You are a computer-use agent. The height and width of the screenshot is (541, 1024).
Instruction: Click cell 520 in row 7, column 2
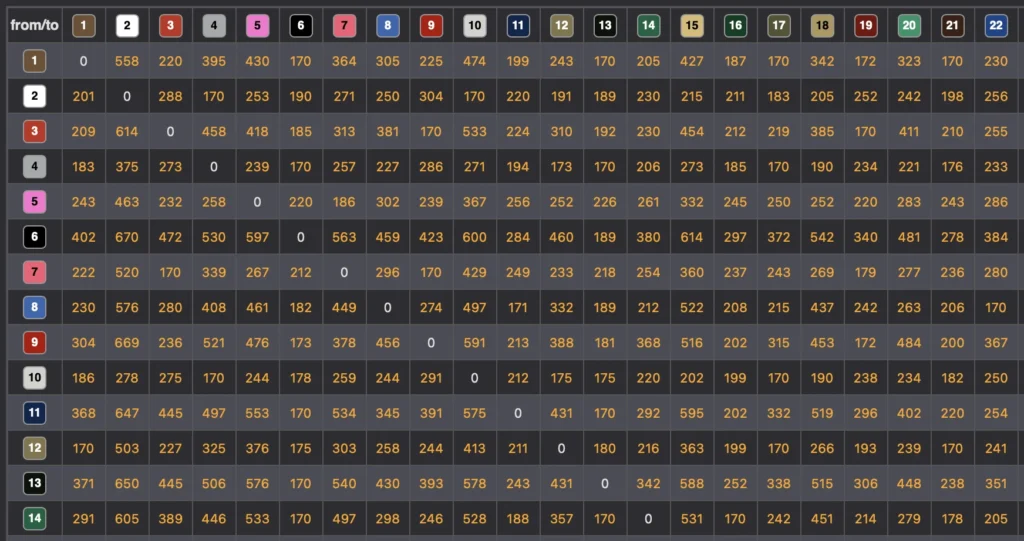[127, 272]
